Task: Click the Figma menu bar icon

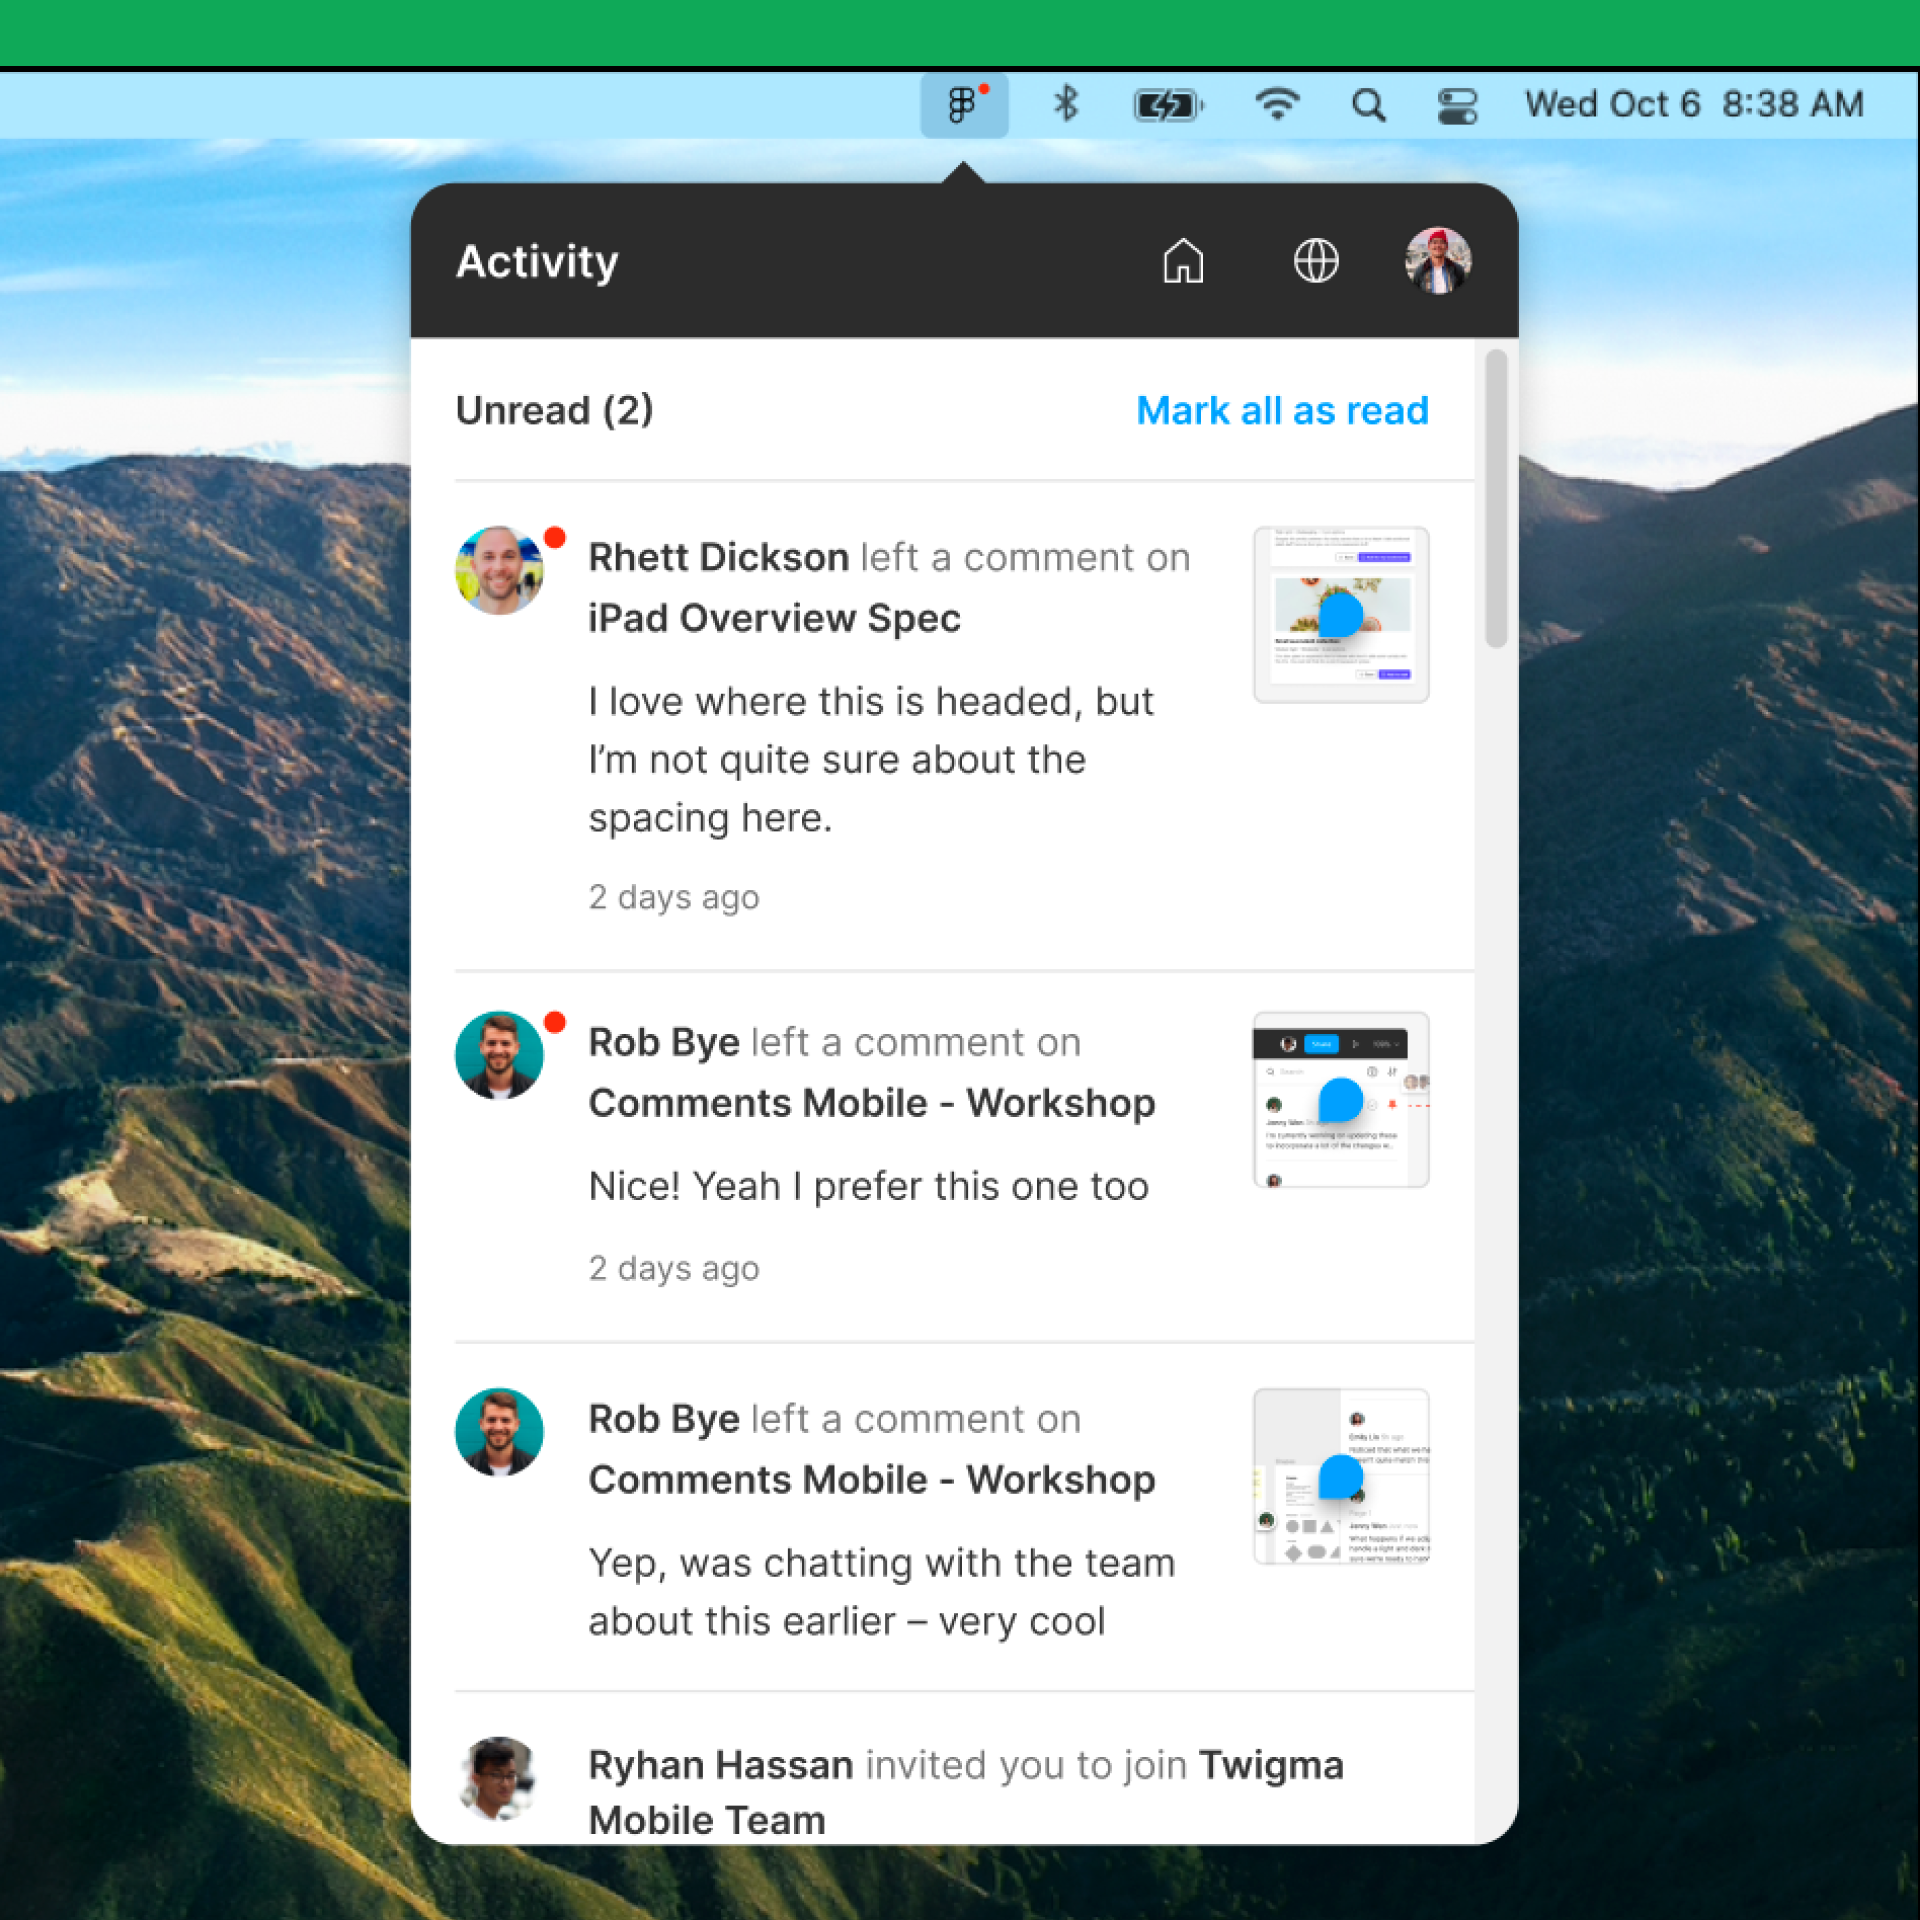Action: tap(964, 105)
